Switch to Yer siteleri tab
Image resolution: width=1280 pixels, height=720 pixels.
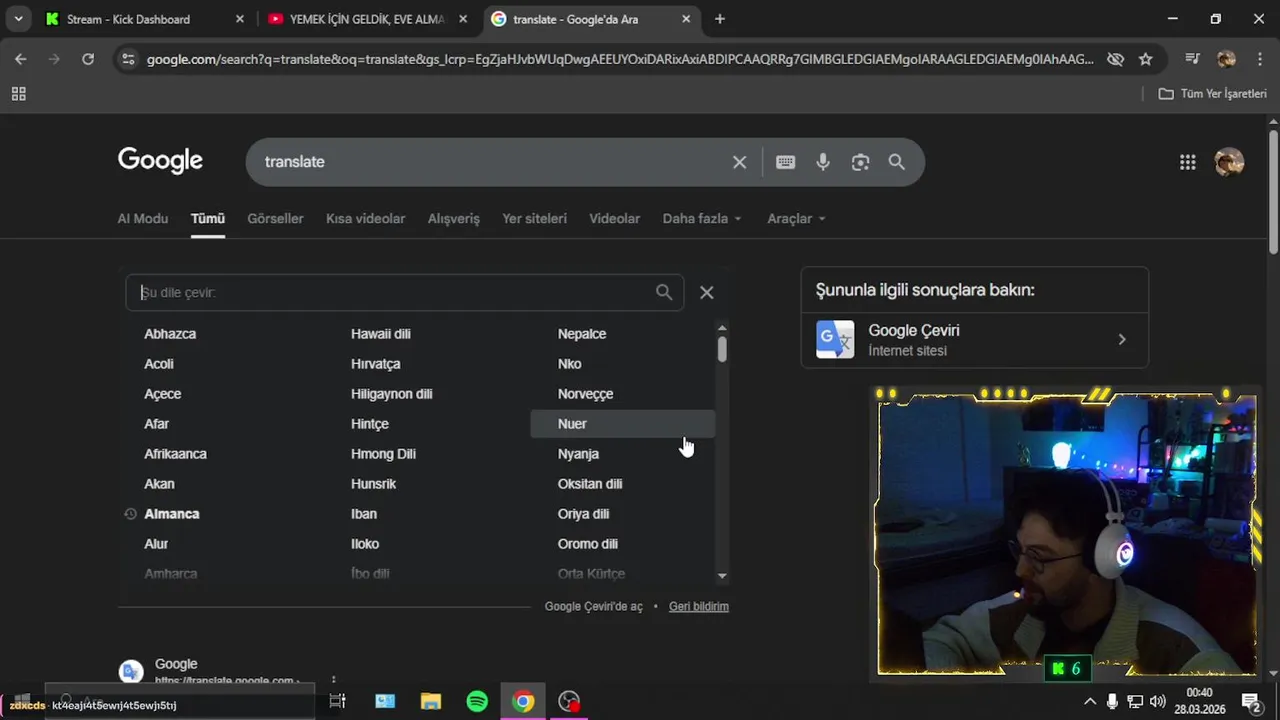coord(534,218)
